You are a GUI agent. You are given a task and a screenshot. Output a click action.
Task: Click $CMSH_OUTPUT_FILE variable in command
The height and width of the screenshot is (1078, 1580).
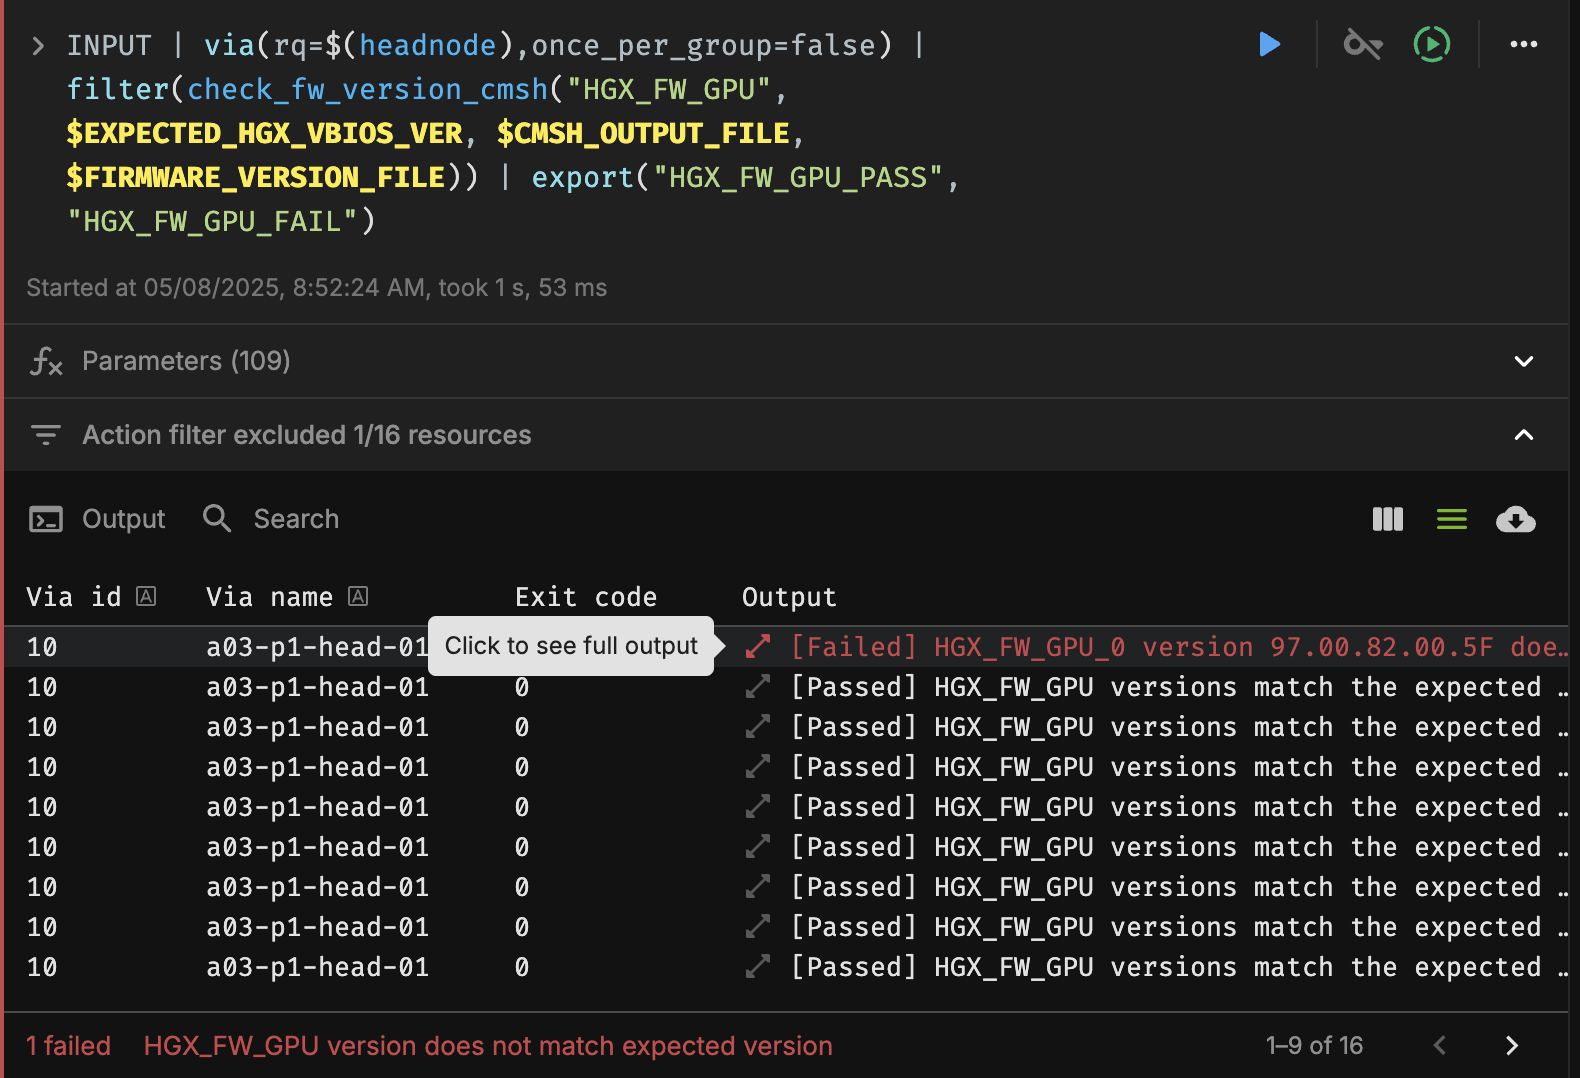coord(643,134)
